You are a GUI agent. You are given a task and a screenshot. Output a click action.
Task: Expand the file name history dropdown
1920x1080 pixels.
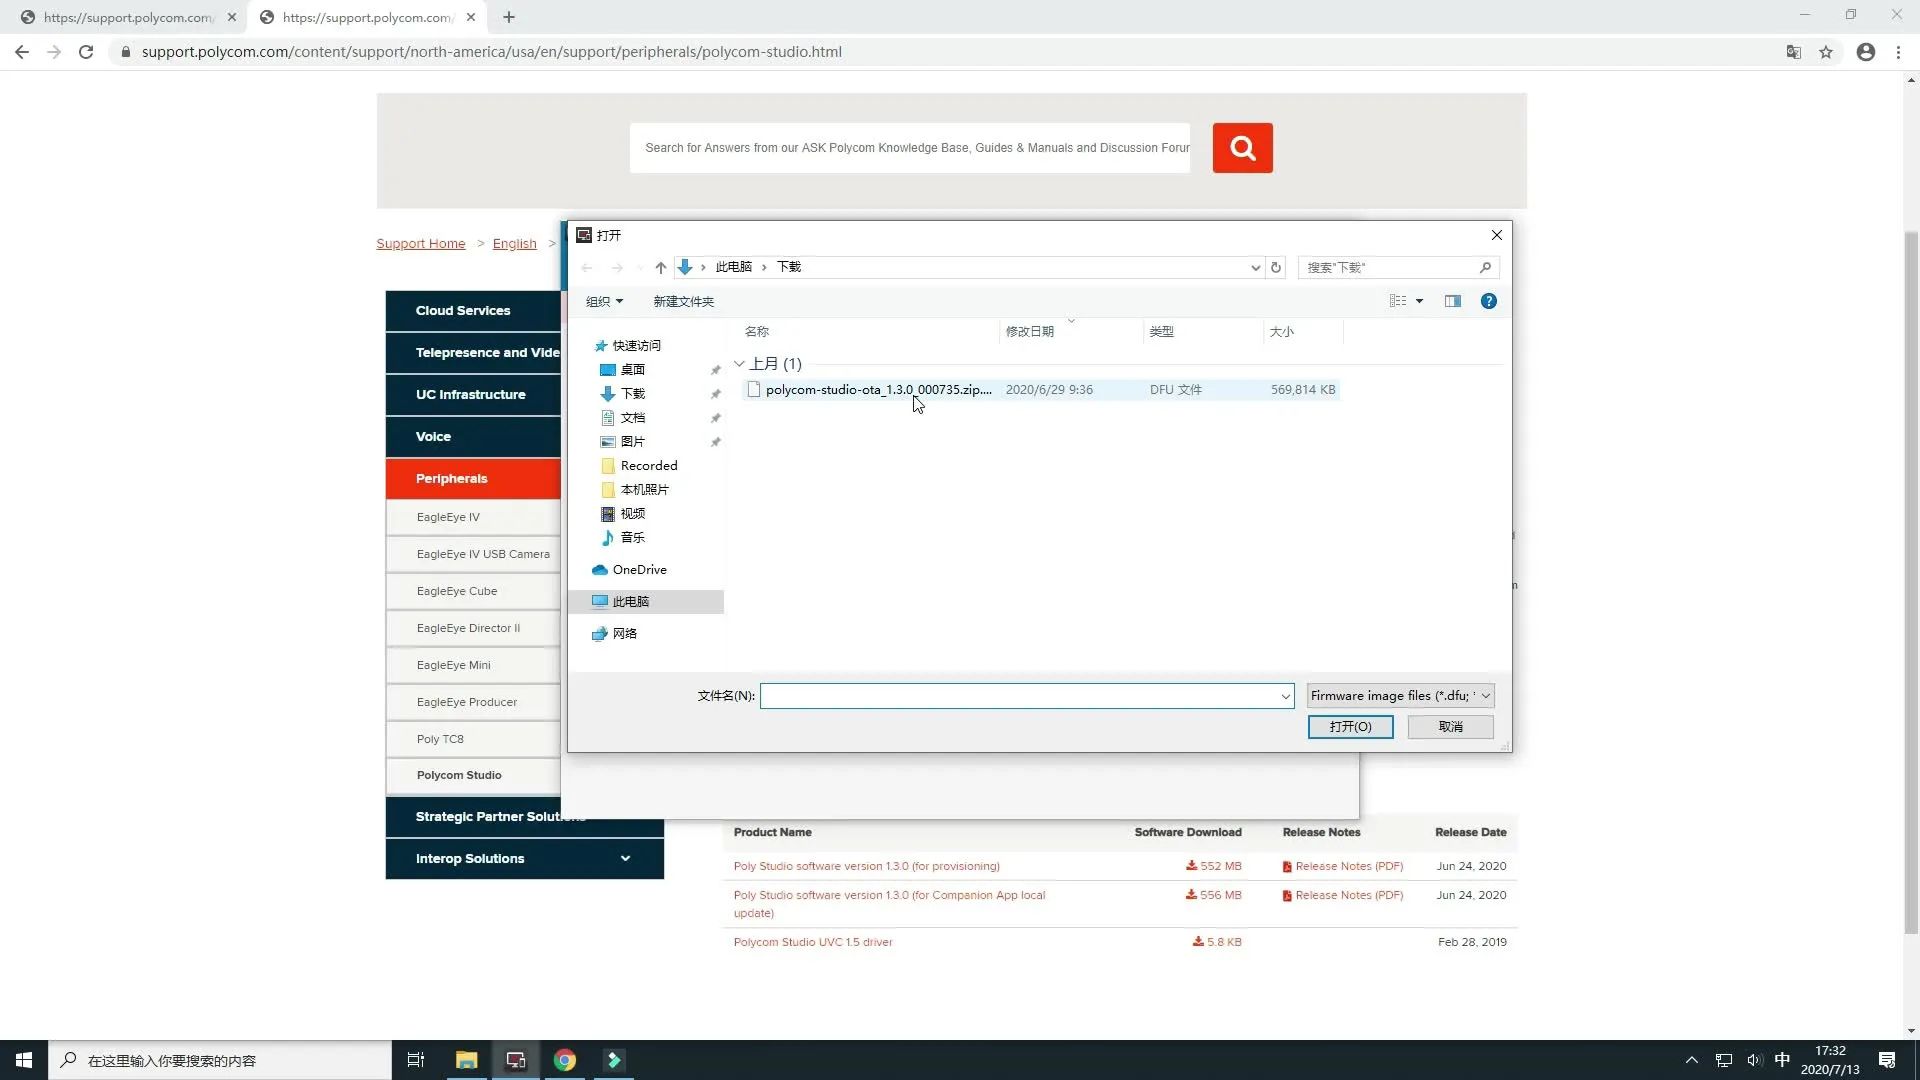(1285, 696)
